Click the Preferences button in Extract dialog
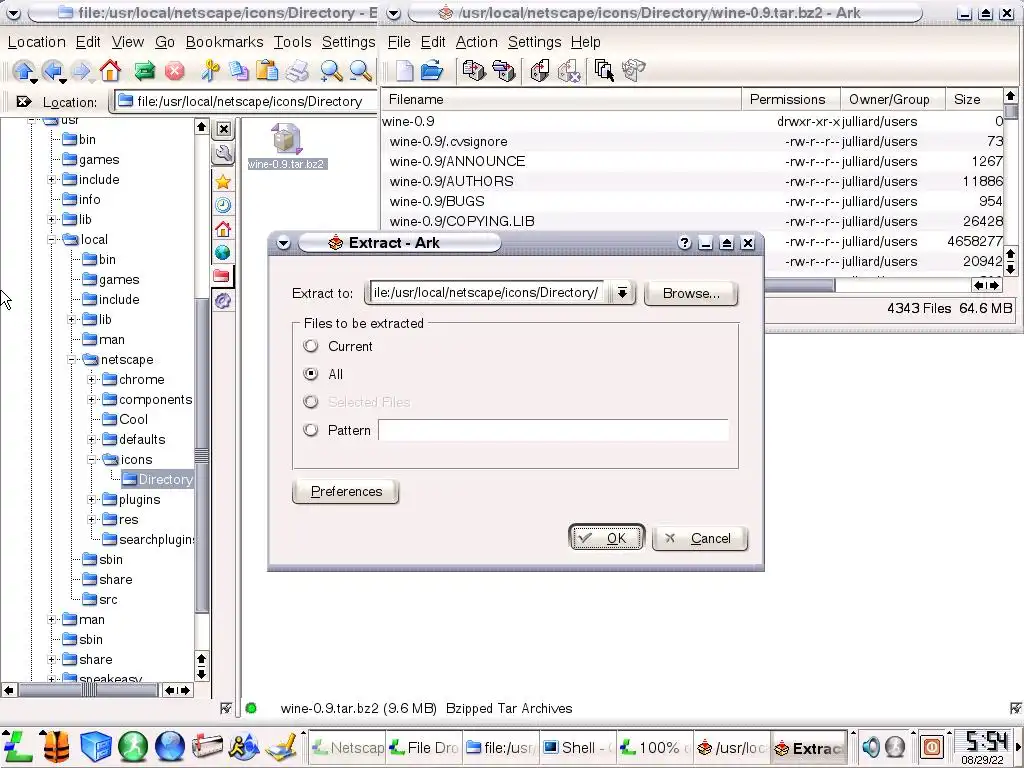 (346, 492)
